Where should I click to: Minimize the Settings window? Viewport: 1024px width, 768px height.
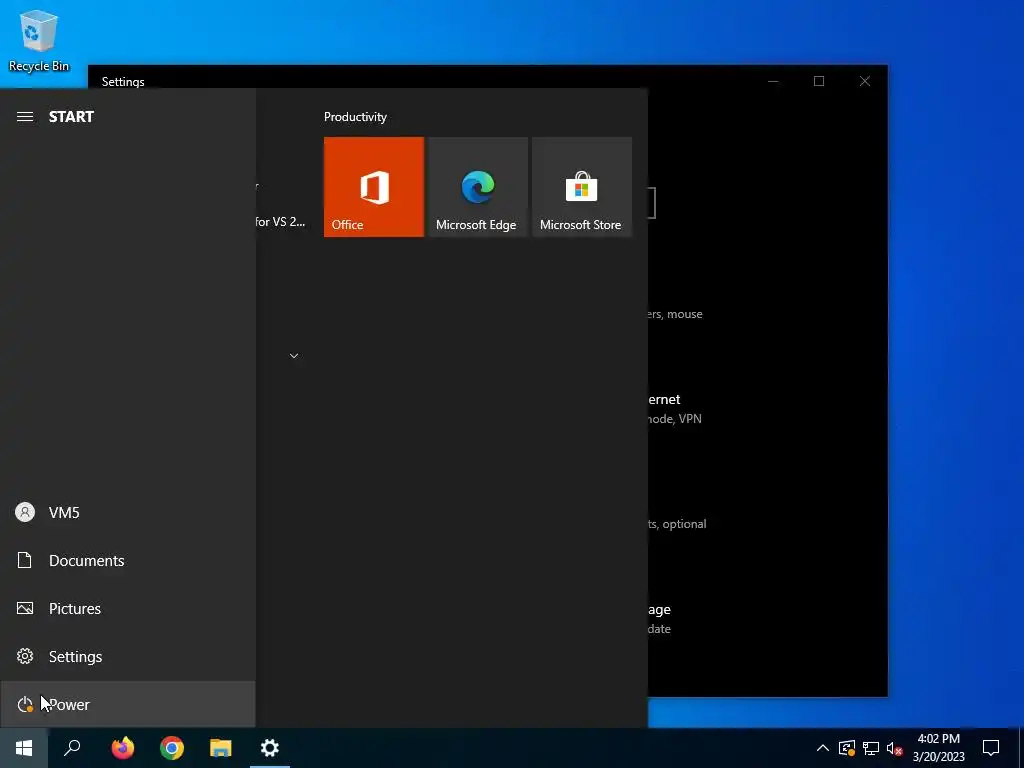tap(773, 81)
